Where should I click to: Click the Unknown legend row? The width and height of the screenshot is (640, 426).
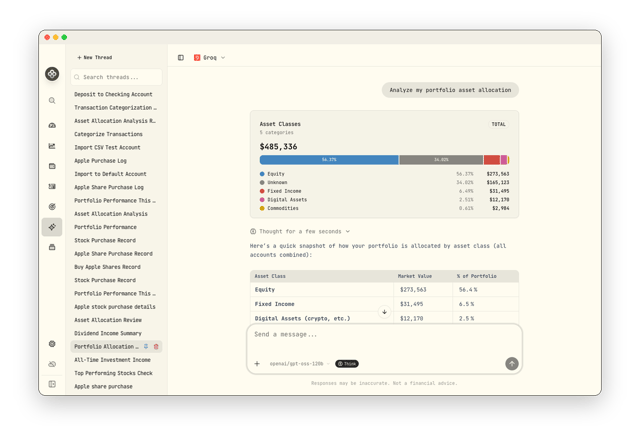pyautogui.click(x=384, y=182)
